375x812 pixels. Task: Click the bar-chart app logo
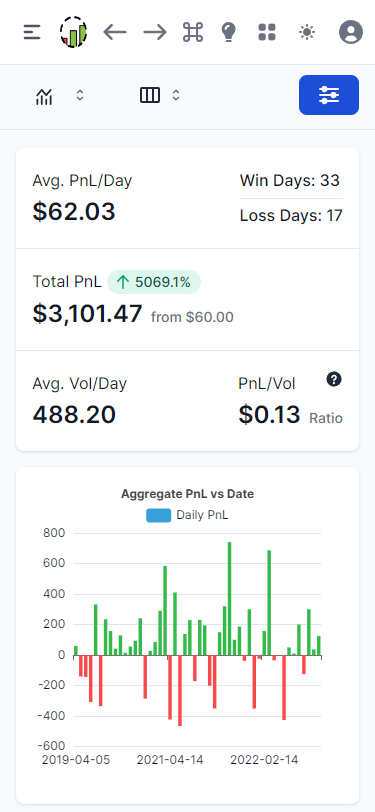(73, 32)
